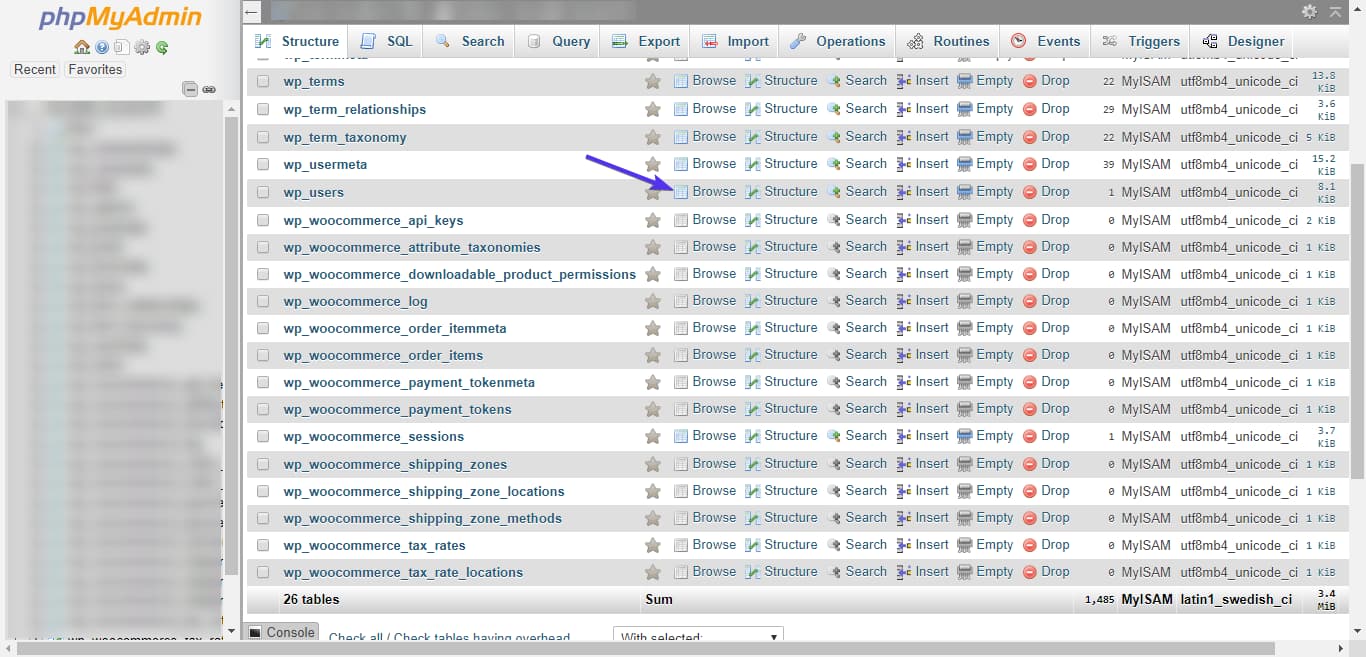This screenshot has height=657, width=1366.
Task: Refresh the navigation panel with green reload icon
Action: [x=162, y=47]
